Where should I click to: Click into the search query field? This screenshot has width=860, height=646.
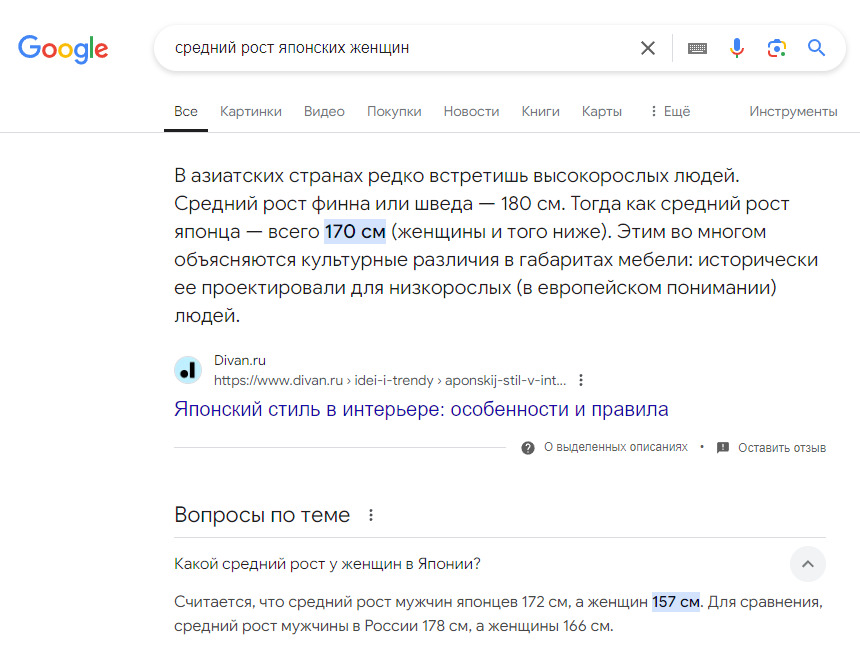(400, 48)
